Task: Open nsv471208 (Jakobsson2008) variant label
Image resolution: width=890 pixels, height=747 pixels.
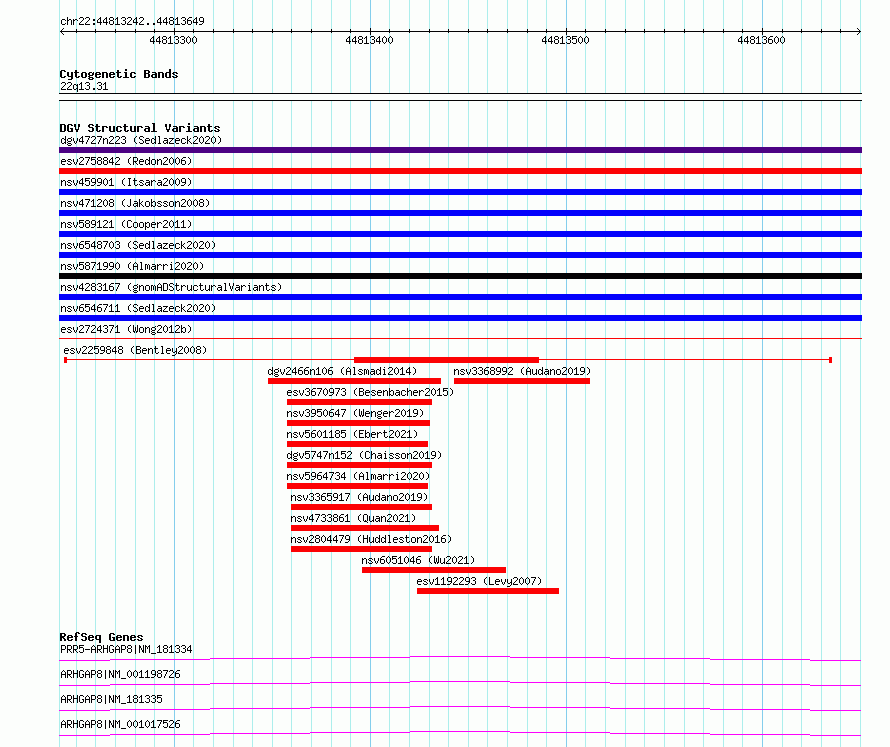Action: [135, 203]
